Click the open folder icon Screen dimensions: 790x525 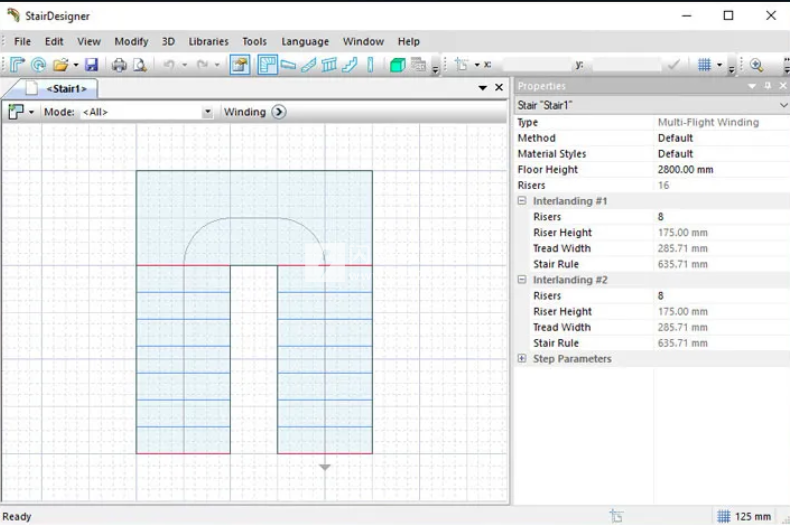pos(60,64)
